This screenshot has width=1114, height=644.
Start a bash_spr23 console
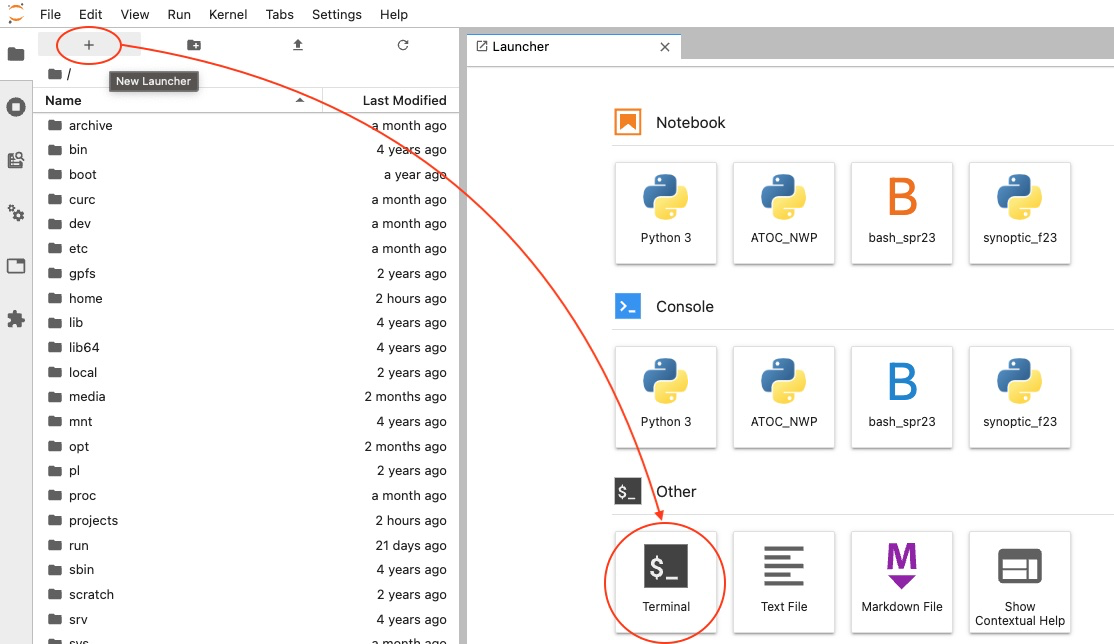click(902, 397)
